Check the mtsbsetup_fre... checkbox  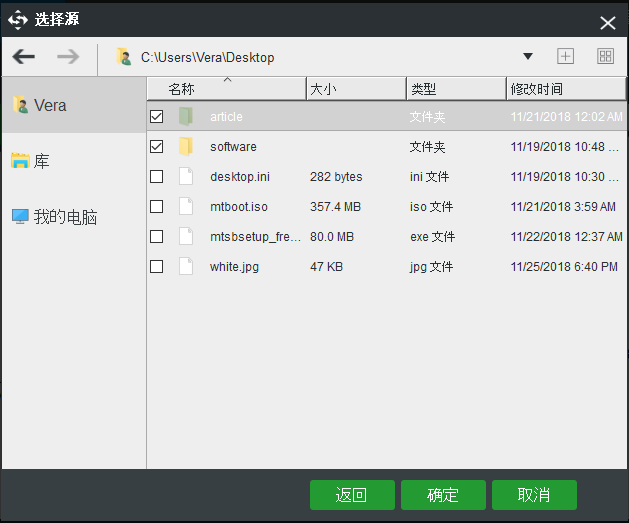tap(156, 237)
